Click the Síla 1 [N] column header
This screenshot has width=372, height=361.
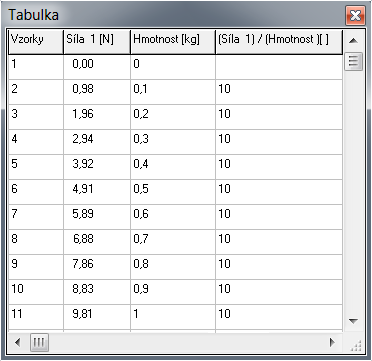(x=97, y=42)
